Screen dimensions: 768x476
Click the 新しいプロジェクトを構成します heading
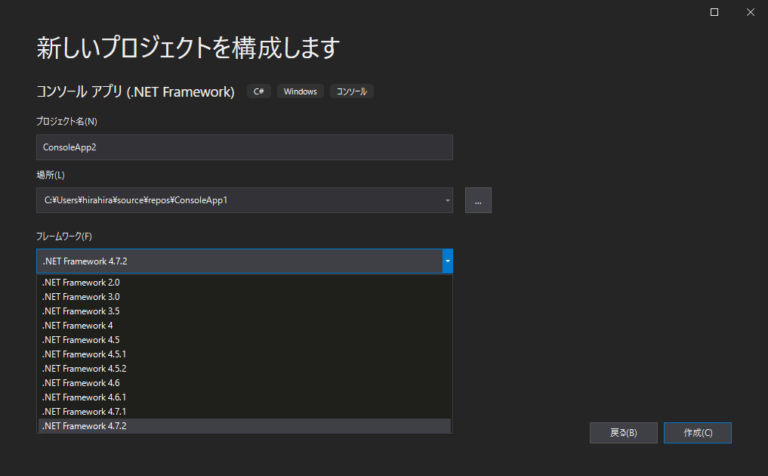188,48
